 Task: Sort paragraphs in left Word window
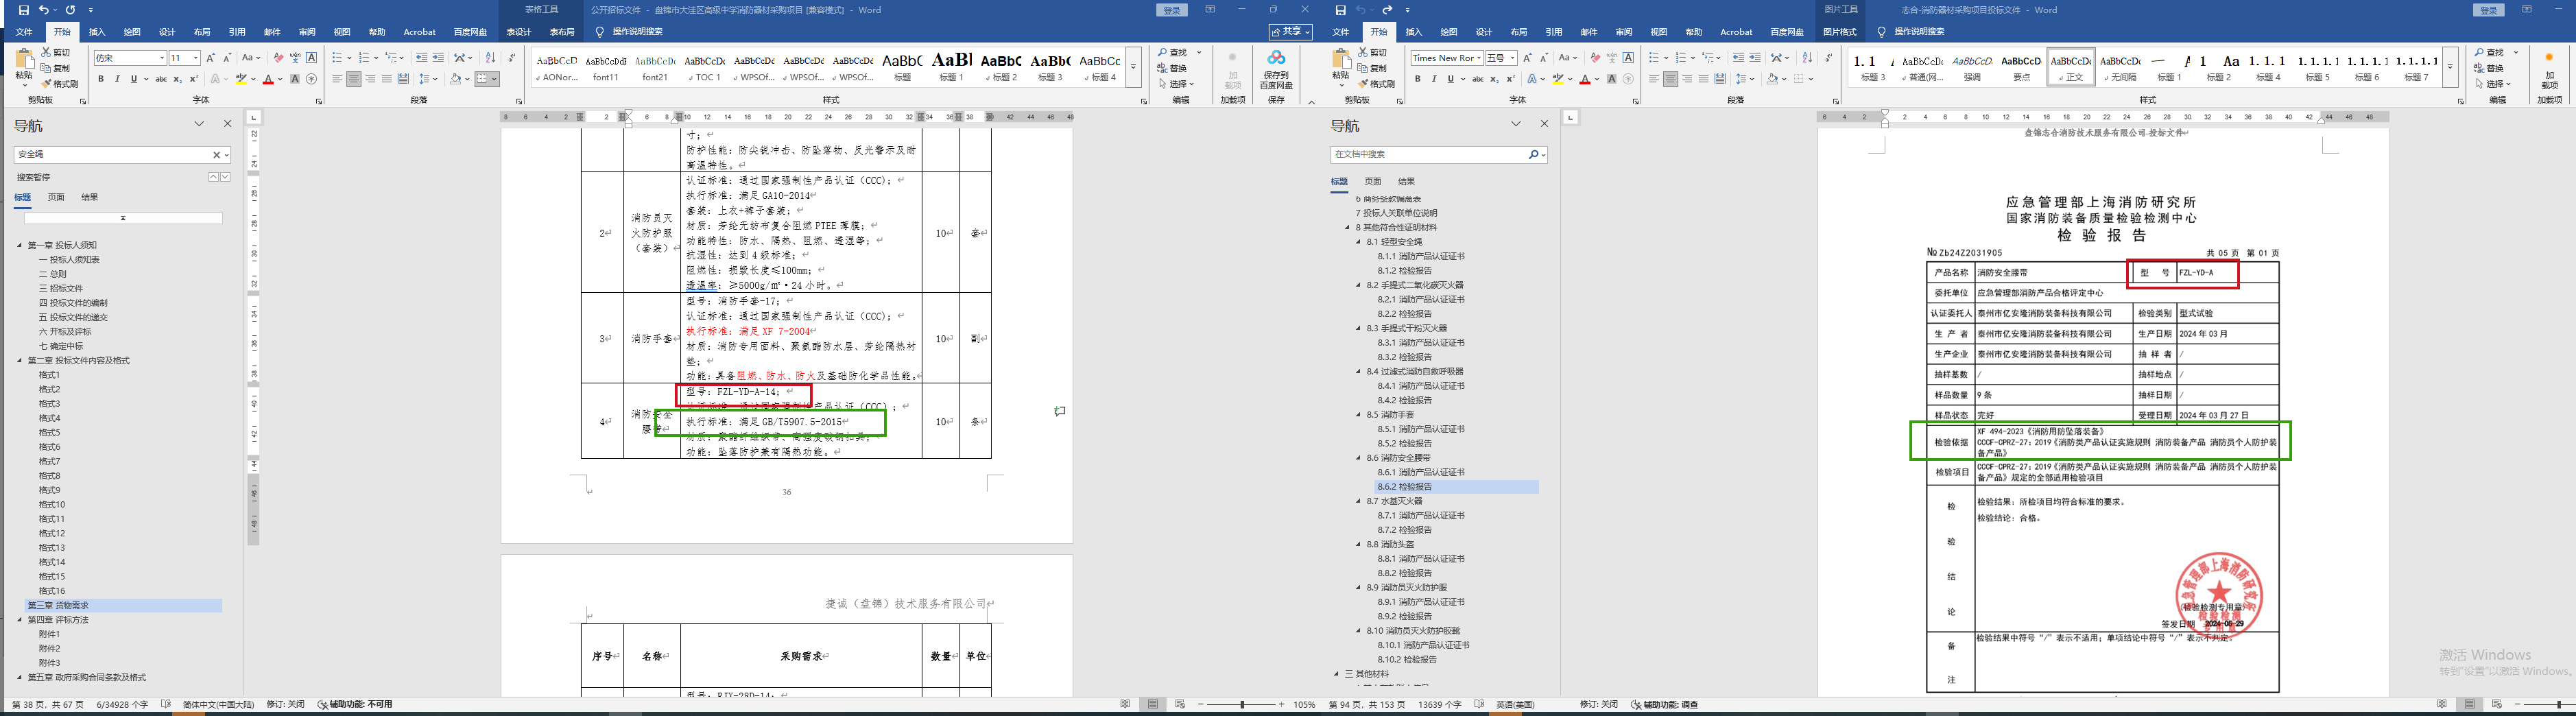[x=490, y=58]
